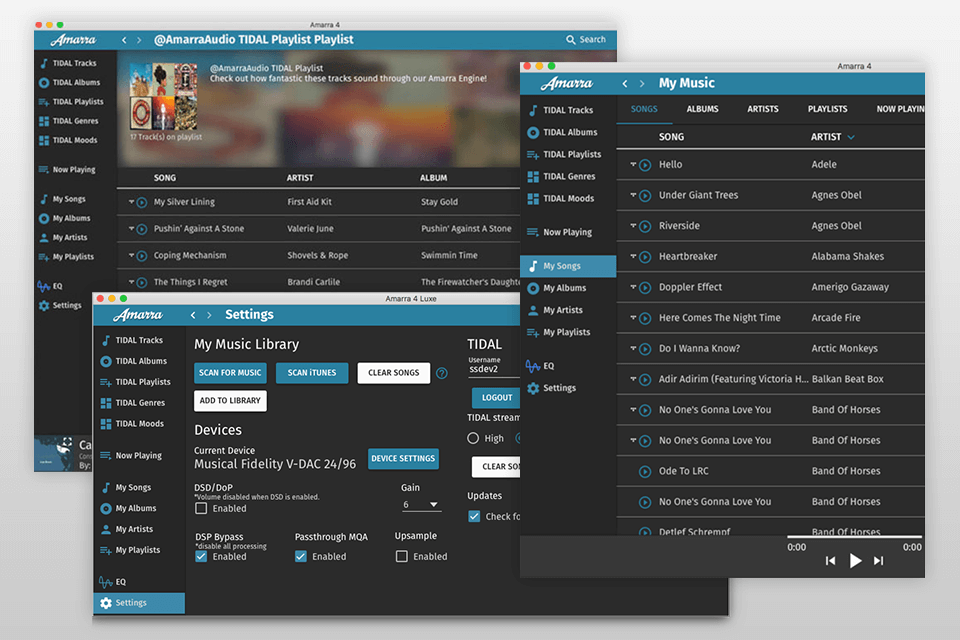Select the Here Comes The Night Time row
Screen dimensions: 960x640
(x=770, y=318)
